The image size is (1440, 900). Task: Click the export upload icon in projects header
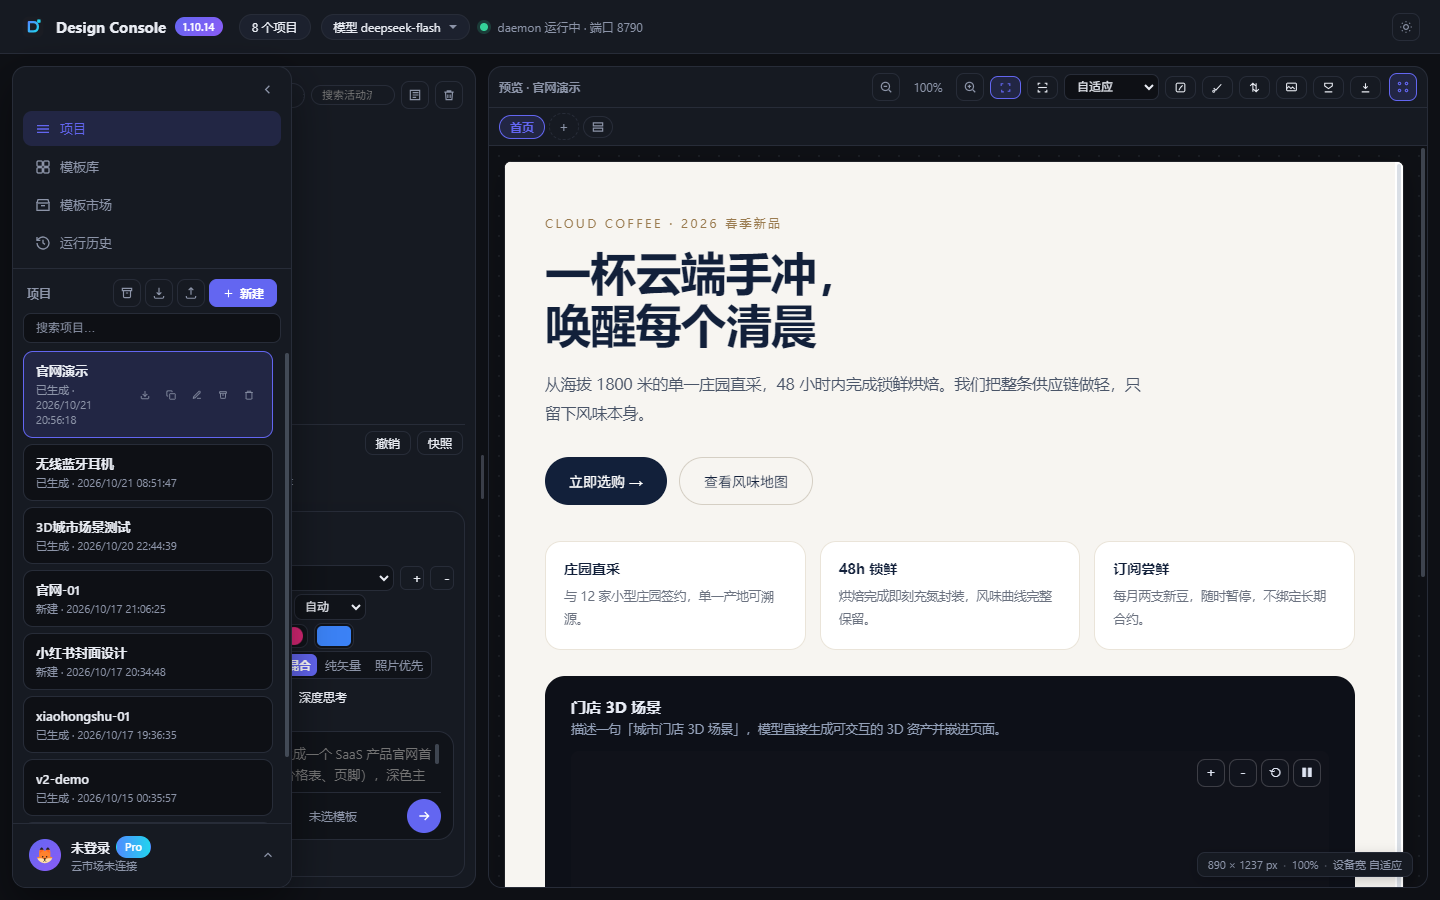point(191,293)
